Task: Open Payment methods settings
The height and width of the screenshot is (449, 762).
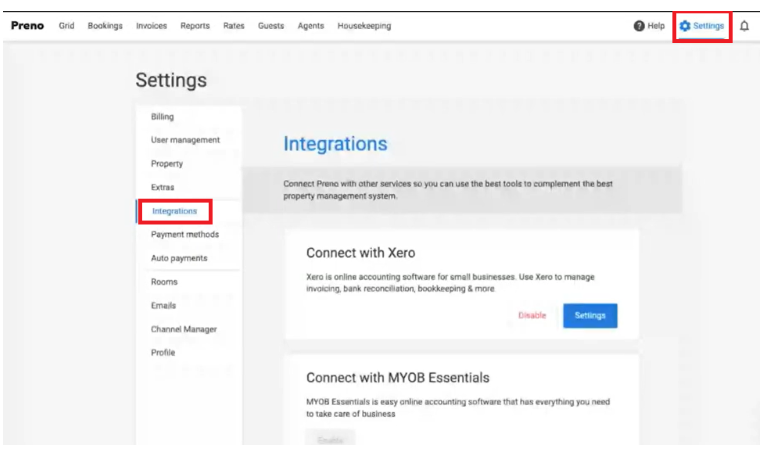Action: (x=184, y=234)
